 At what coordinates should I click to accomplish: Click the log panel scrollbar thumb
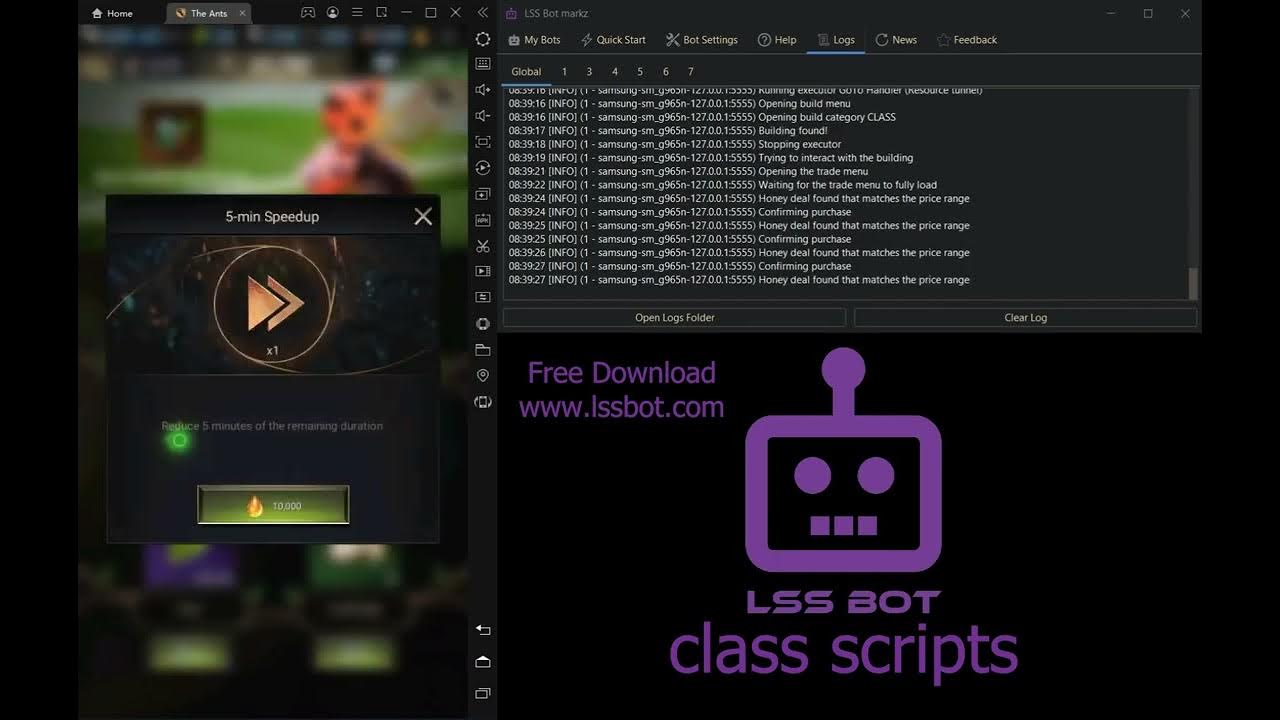[1192, 283]
